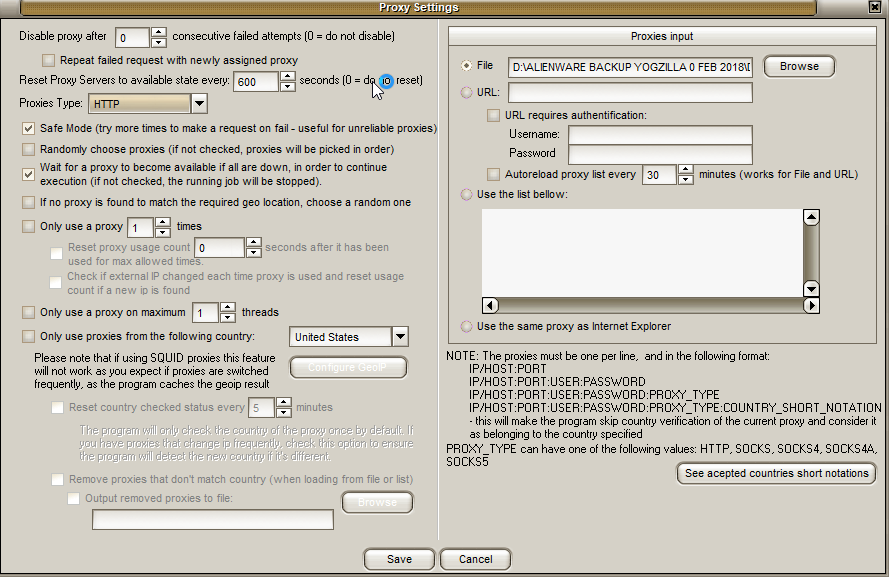Viewport: 889px width, 577px height.
Task: Uncheck Wait for a proxy to become available
Action: (28, 174)
